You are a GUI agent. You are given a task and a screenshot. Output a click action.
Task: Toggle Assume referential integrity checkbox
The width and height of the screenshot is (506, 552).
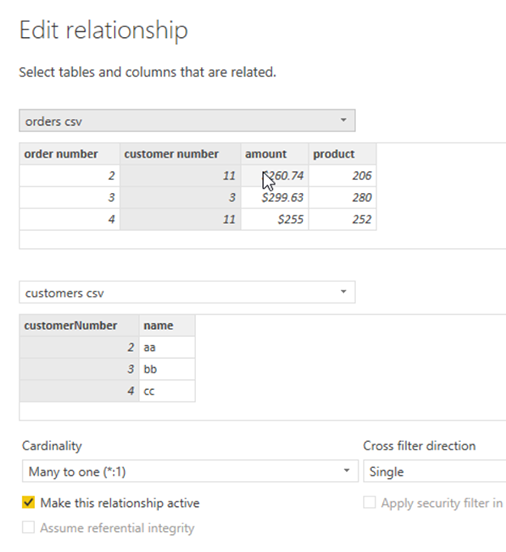click(28, 527)
